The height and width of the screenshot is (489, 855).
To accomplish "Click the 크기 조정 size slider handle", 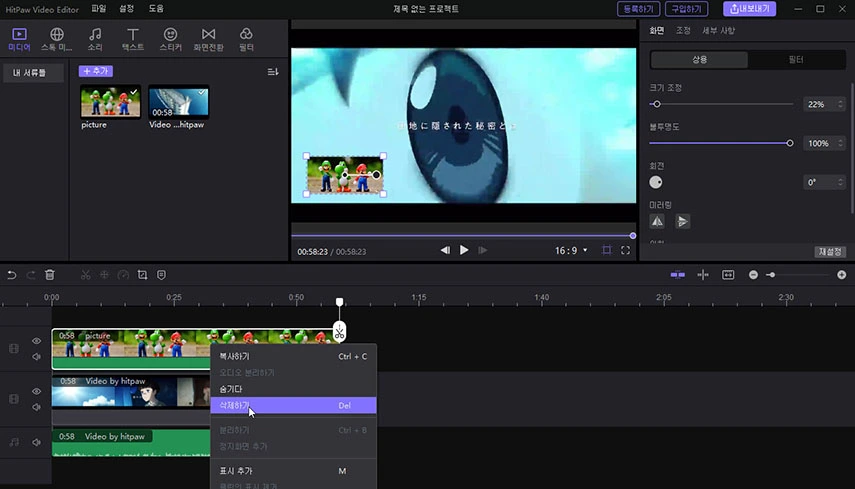I will [657, 104].
